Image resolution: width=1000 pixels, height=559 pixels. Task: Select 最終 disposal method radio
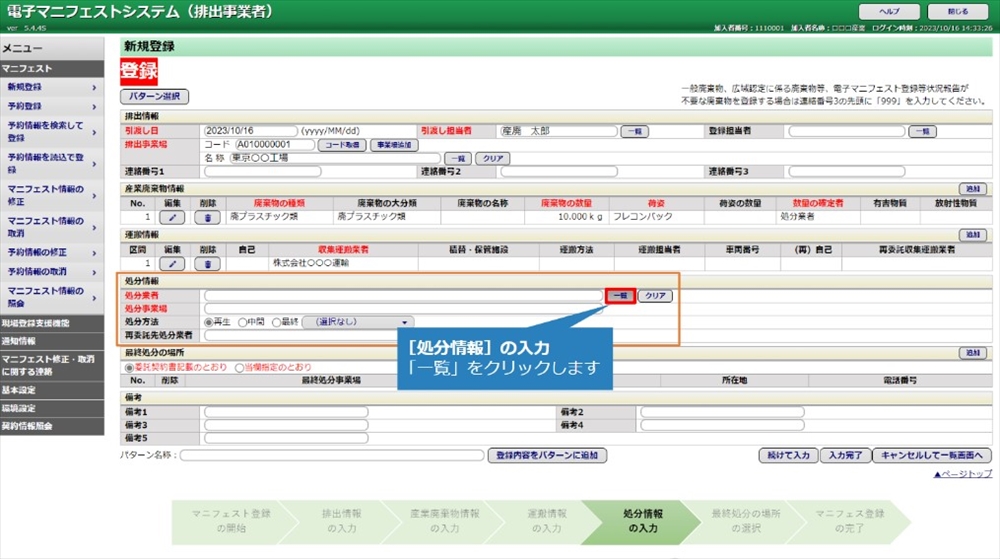tap(276, 323)
